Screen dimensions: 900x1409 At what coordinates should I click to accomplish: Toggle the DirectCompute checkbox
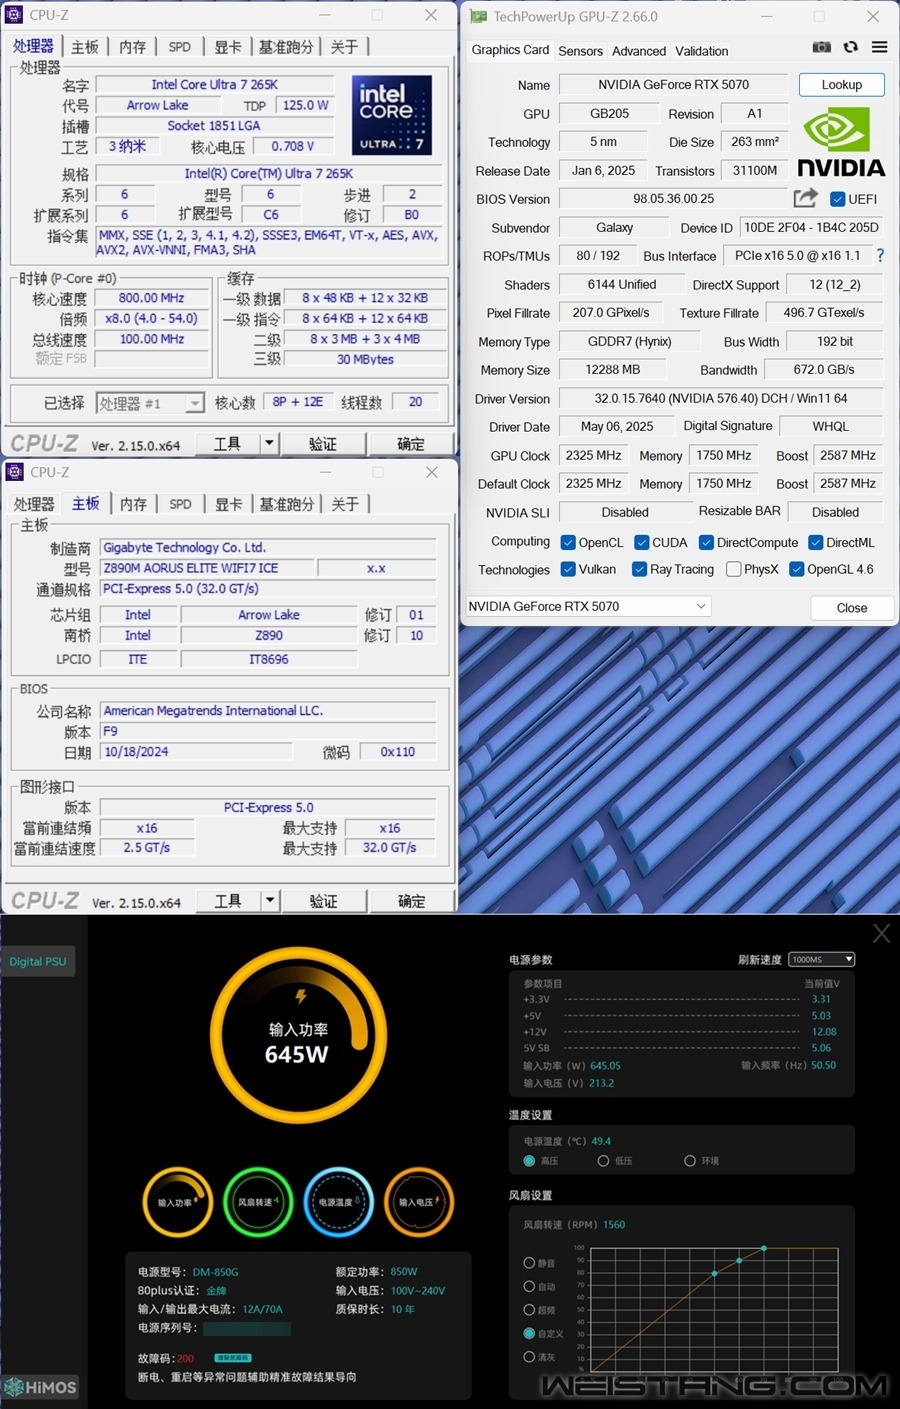706,543
